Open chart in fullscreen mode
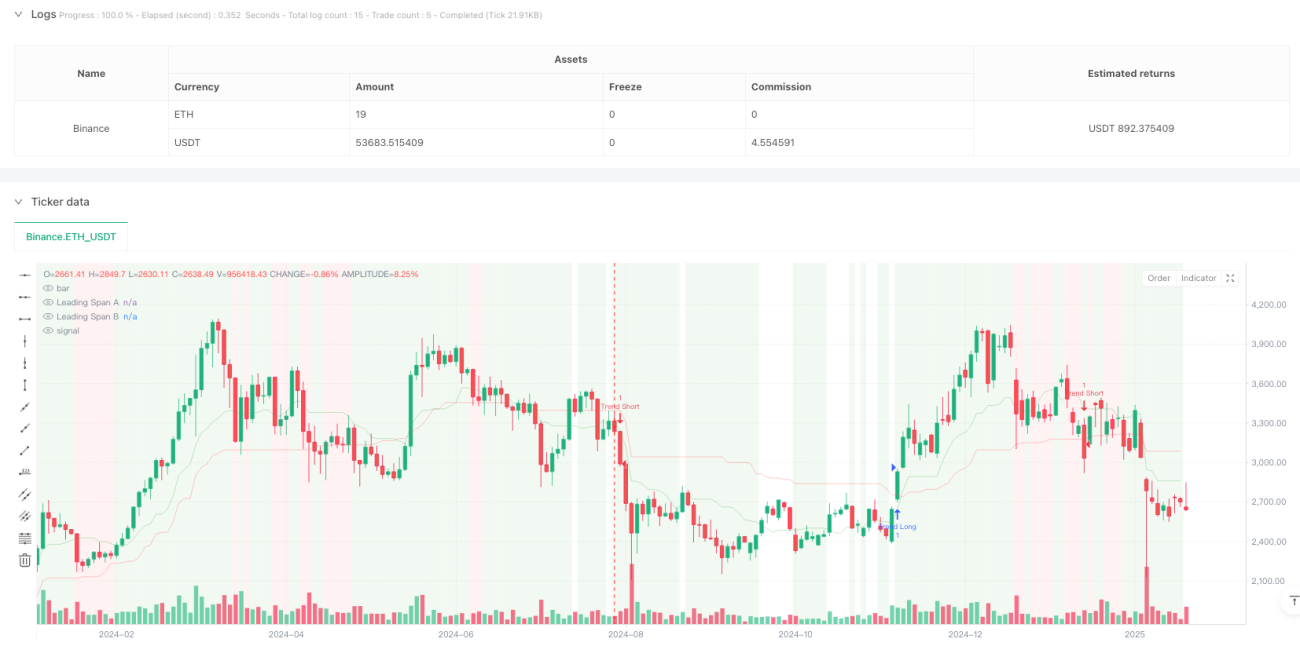 tap(1230, 278)
